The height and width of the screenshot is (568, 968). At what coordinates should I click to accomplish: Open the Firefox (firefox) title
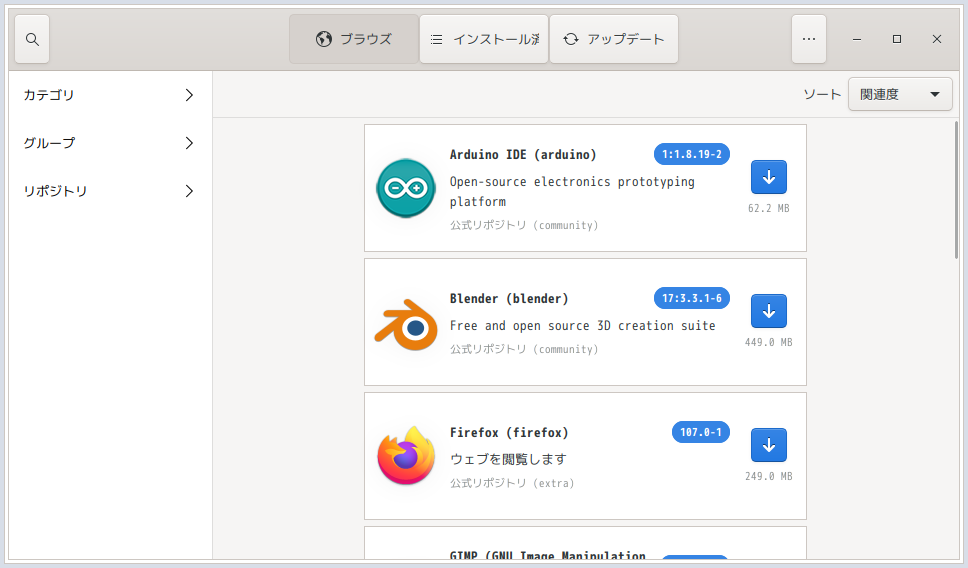pos(509,433)
